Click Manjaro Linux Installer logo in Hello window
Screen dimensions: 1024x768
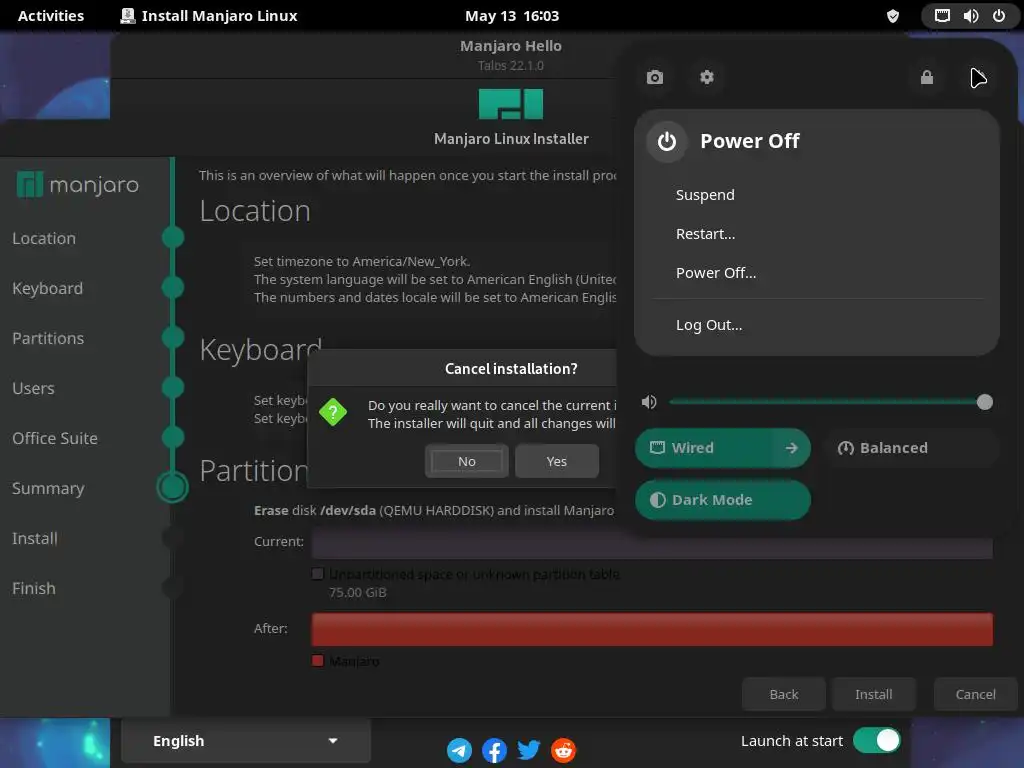pos(511,104)
